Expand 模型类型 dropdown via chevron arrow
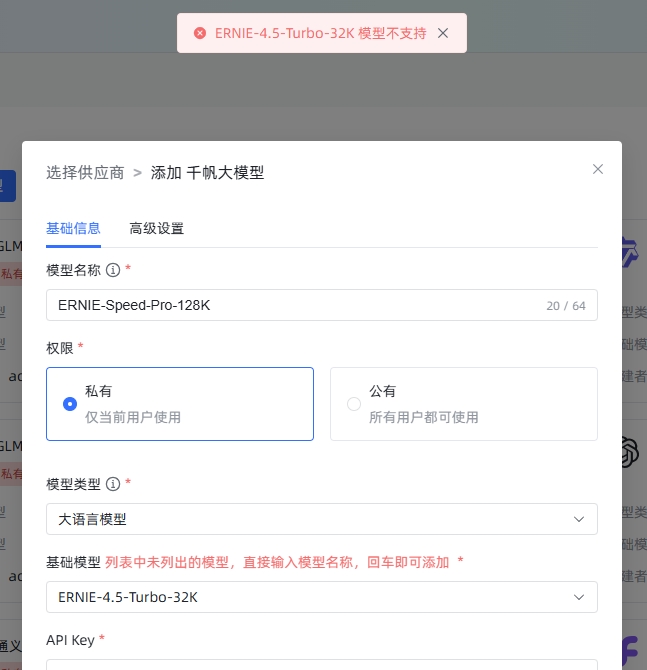Image resolution: width=647 pixels, height=670 pixels. [x=579, y=519]
